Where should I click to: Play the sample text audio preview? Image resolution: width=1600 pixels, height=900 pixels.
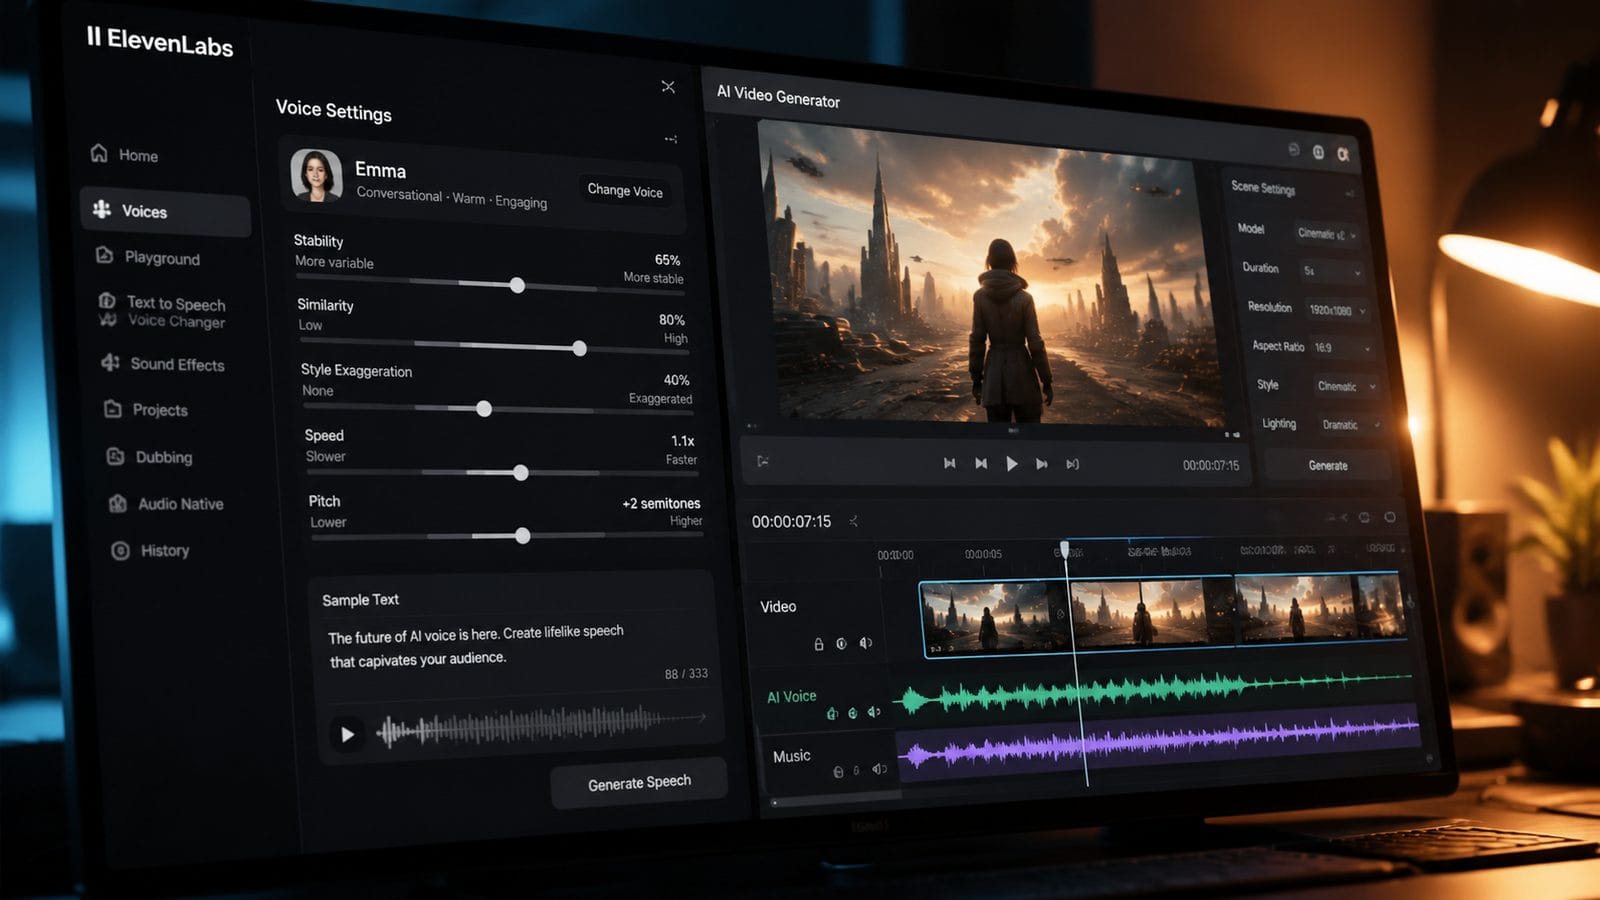(x=347, y=734)
